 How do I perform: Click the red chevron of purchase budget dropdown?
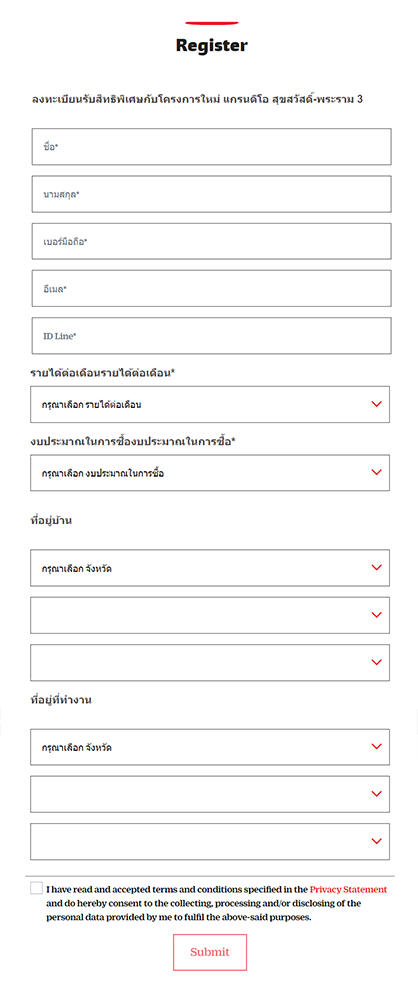pyautogui.click(x=376, y=472)
